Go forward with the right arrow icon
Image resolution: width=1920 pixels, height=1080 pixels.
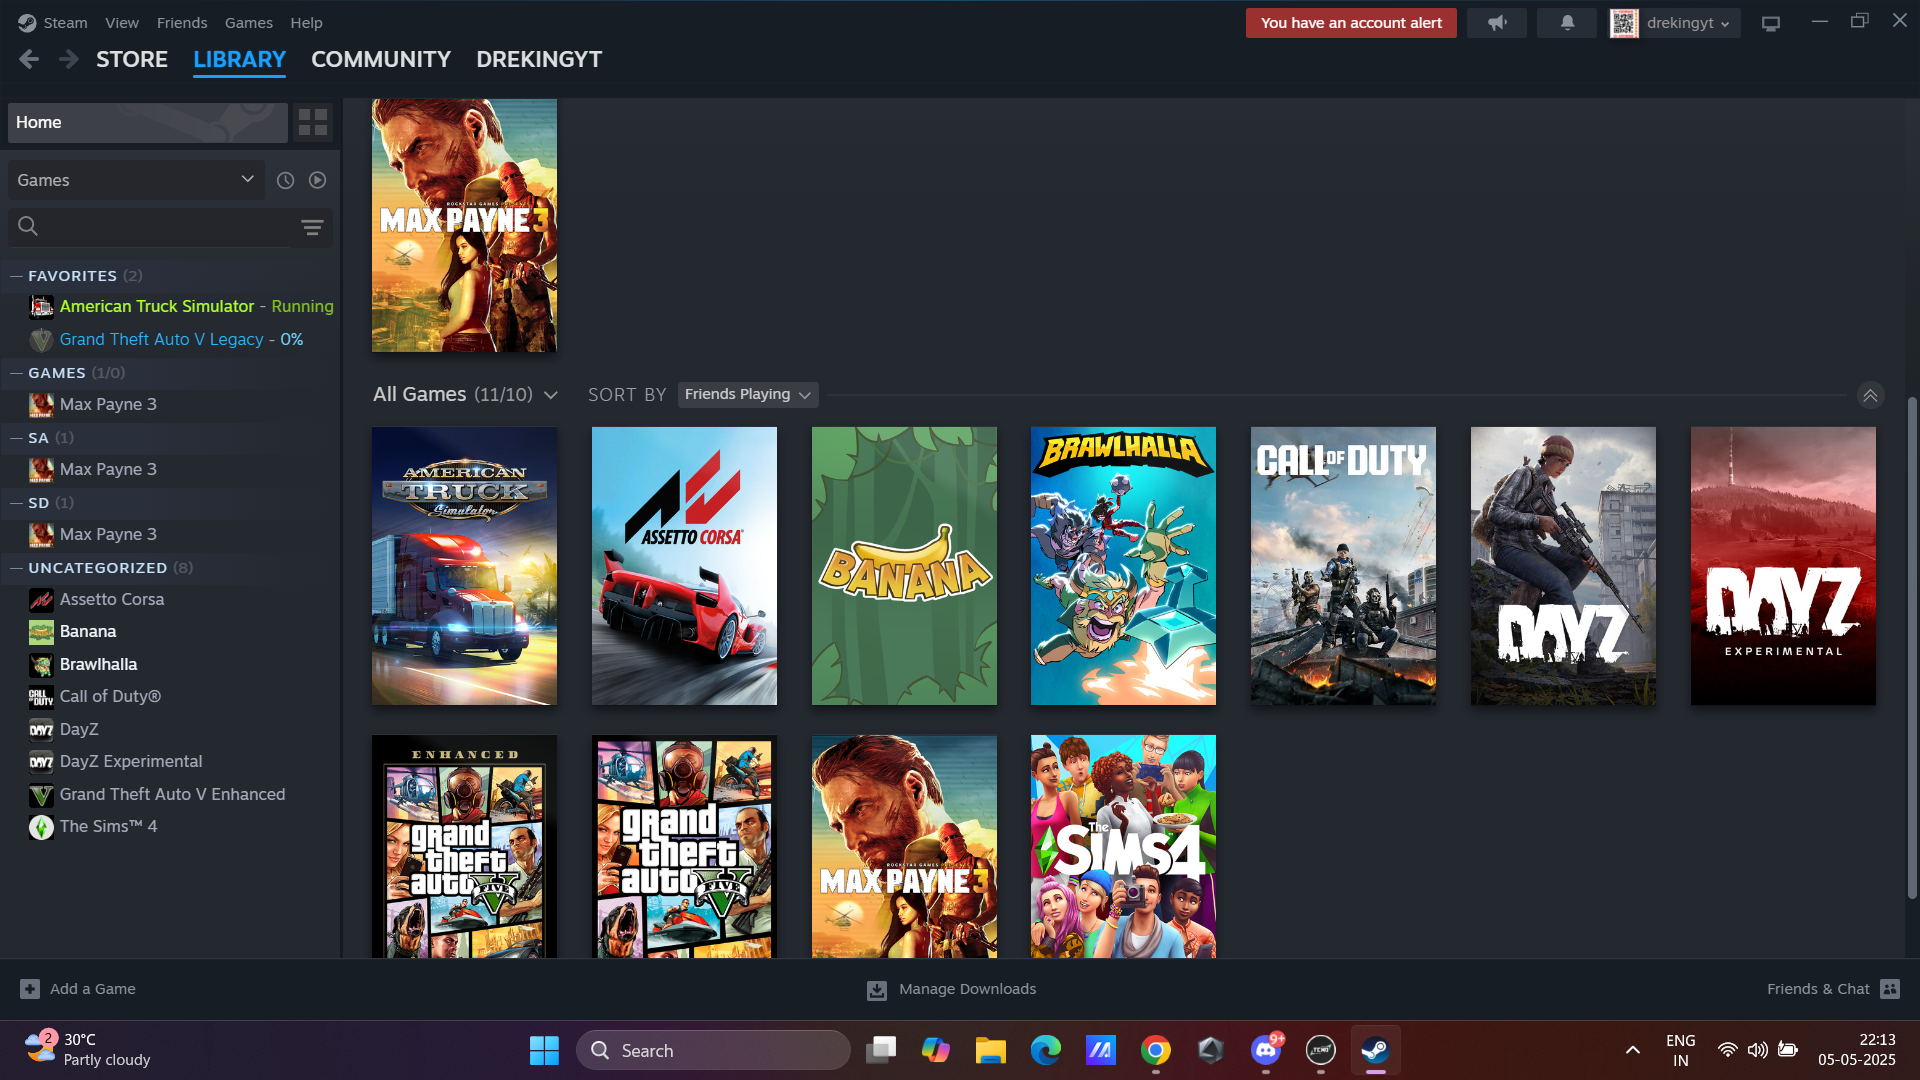(68, 60)
